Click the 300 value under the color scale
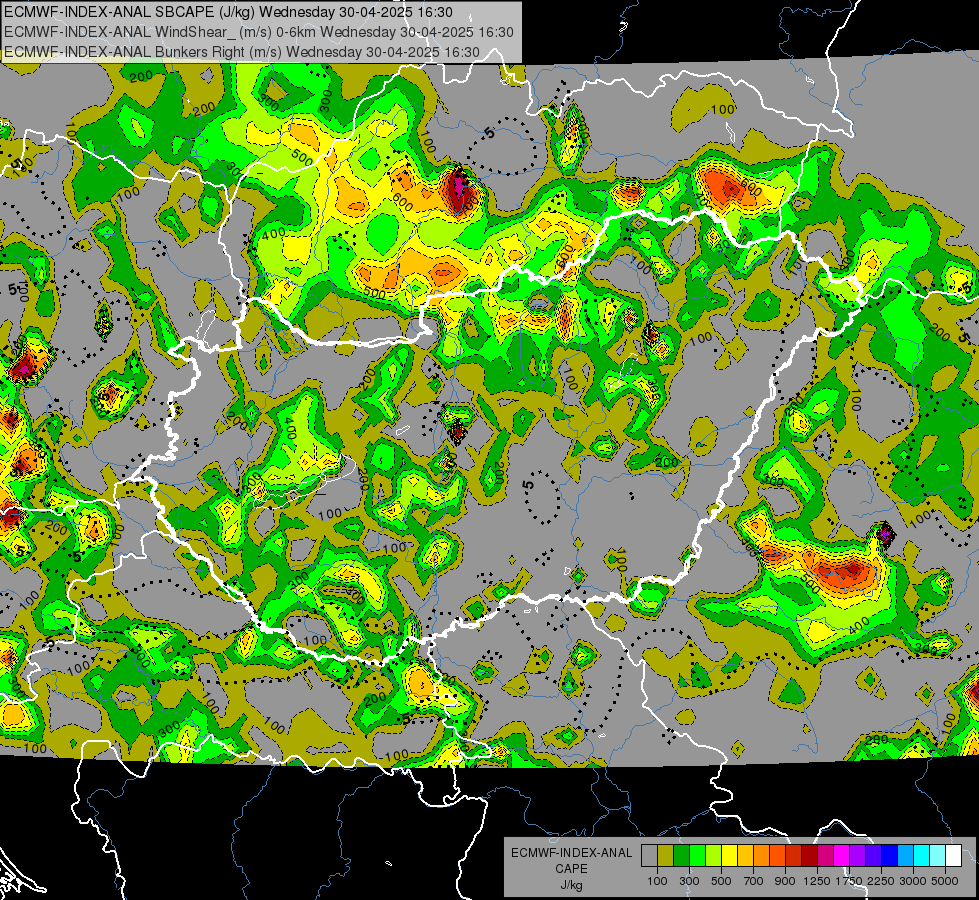Image resolution: width=979 pixels, height=900 pixels. point(689,881)
